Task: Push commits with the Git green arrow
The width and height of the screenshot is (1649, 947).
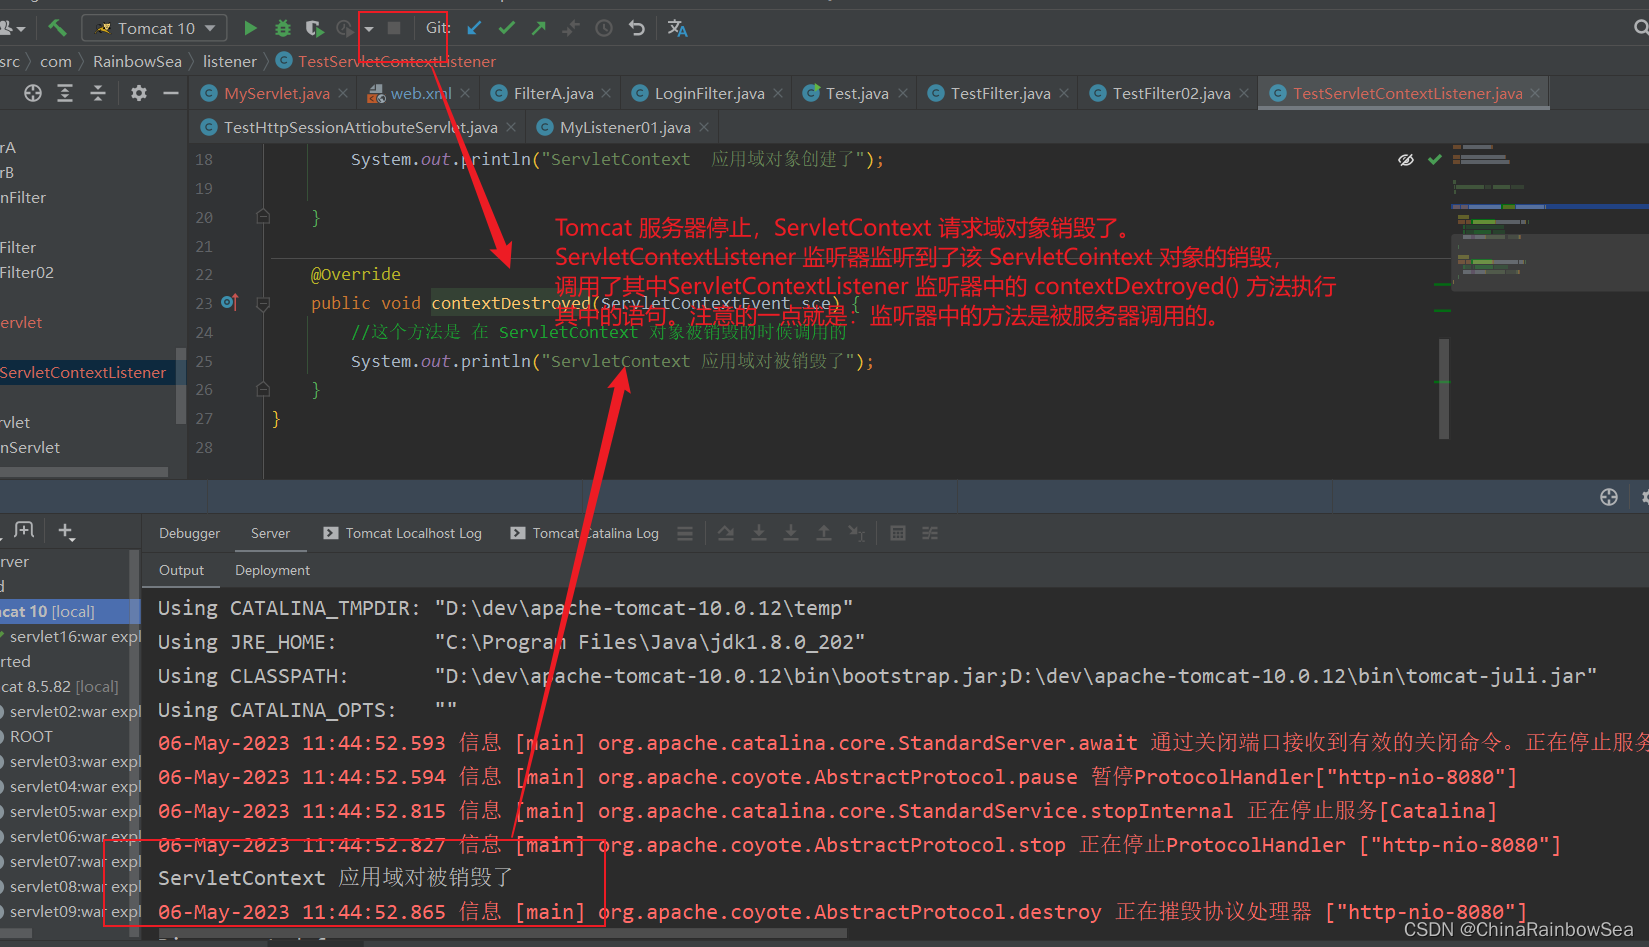Action: 539,28
